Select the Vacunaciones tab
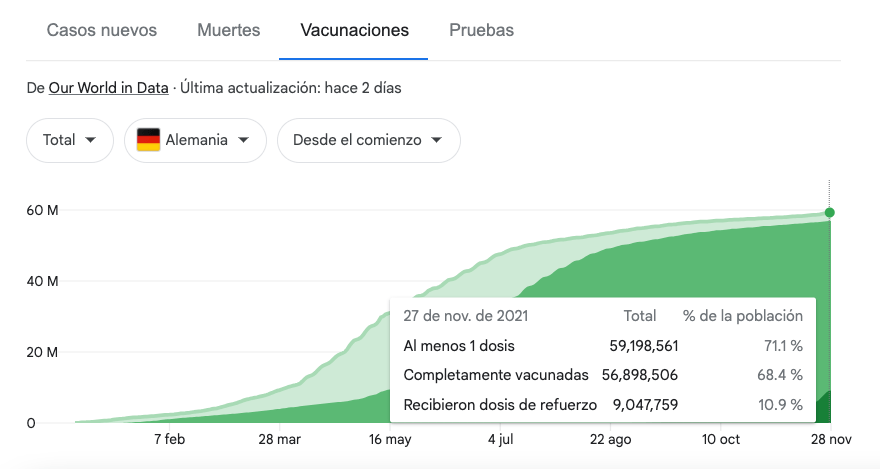Screen dimensions: 880x469 click(x=355, y=30)
